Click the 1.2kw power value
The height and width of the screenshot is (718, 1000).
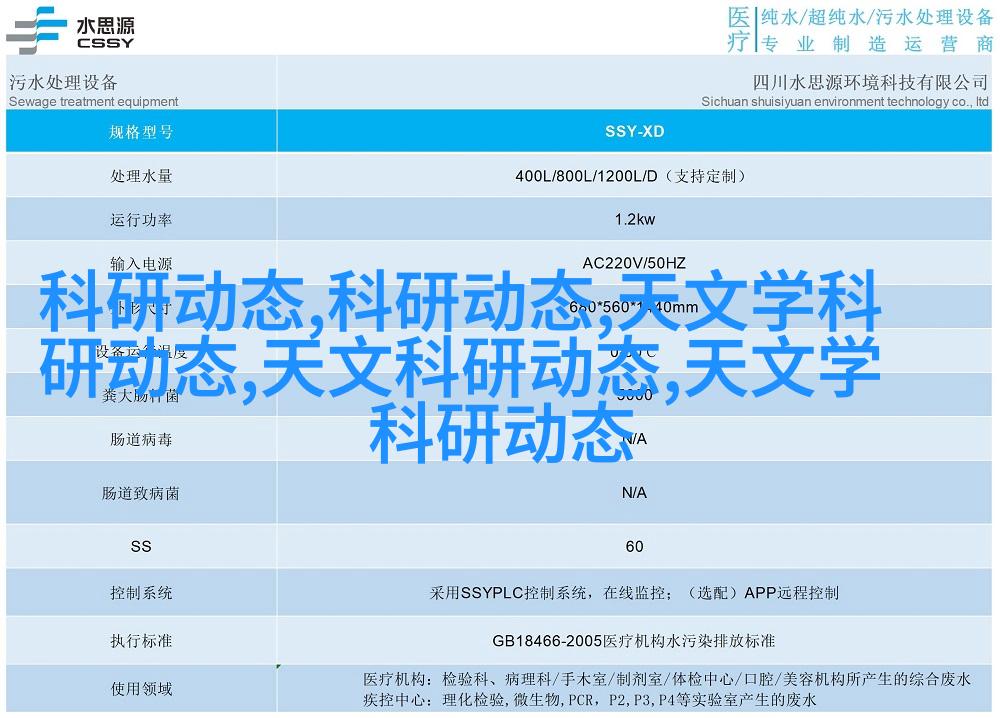pos(634,220)
